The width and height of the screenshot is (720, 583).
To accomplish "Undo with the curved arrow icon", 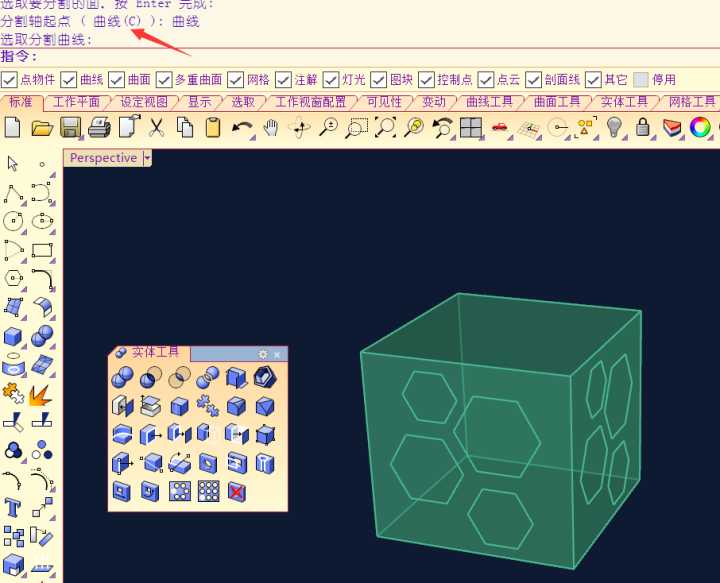I will [x=242, y=127].
